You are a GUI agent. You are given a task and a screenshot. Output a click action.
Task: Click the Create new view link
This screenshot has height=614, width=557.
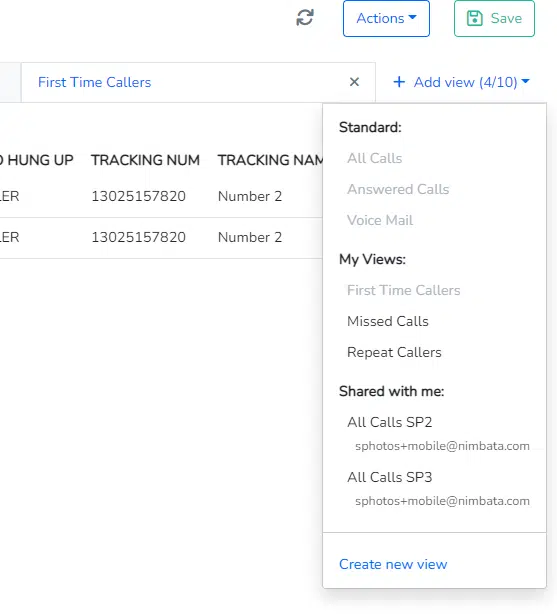click(x=393, y=564)
